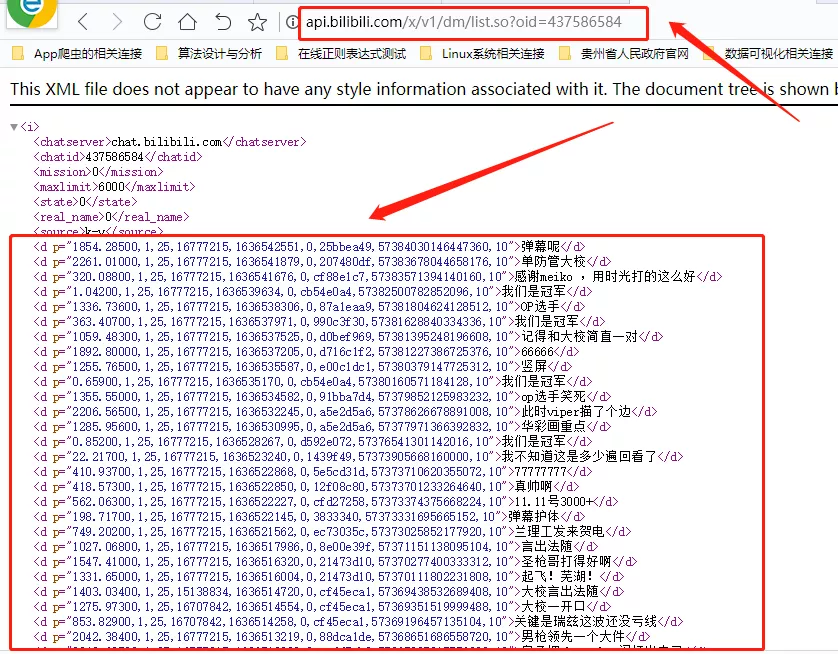Click the danmaku text 大校言出法随
The image size is (838, 654).
point(560,591)
